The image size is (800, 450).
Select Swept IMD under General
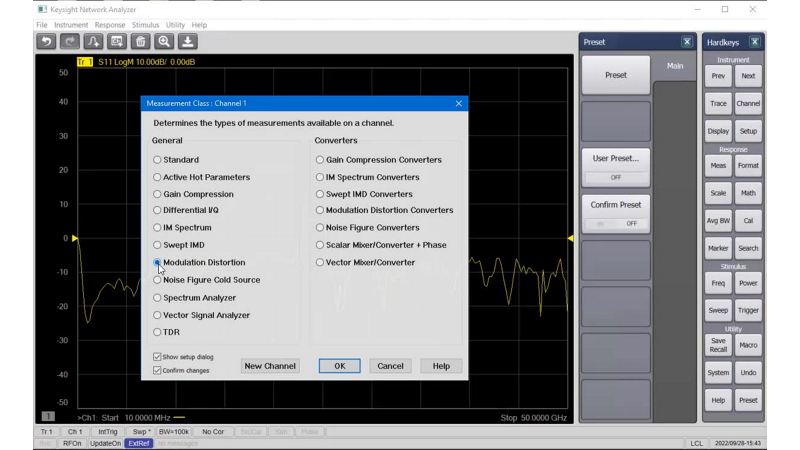[x=157, y=245]
